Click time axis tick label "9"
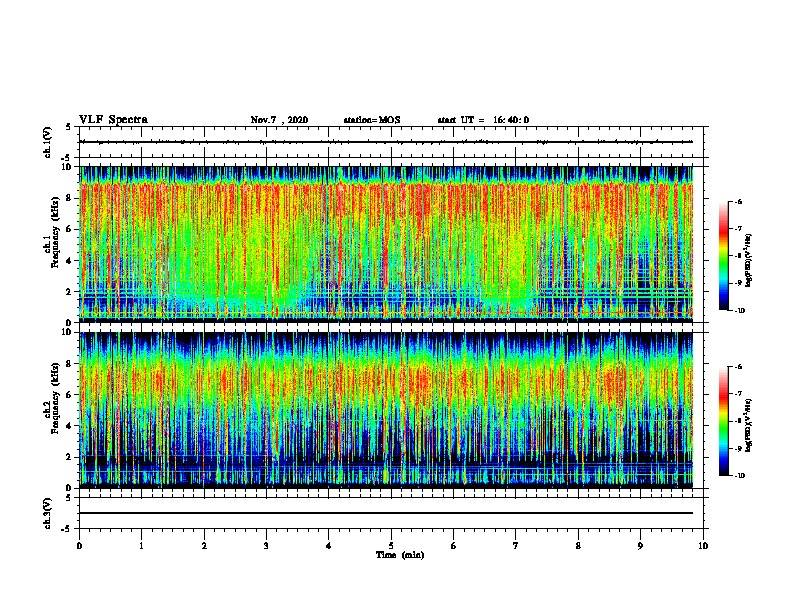This screenshot has width=792, height=612. coord(640,546)
